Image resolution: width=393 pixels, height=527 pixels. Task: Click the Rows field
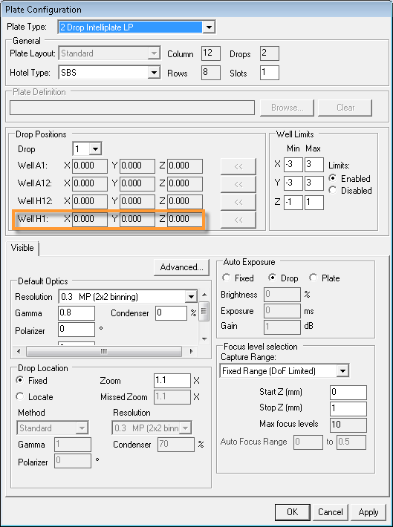point(211,73)
